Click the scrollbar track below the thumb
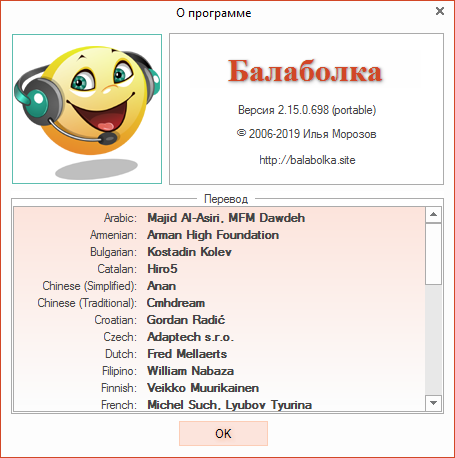 [x=433, y=340]
